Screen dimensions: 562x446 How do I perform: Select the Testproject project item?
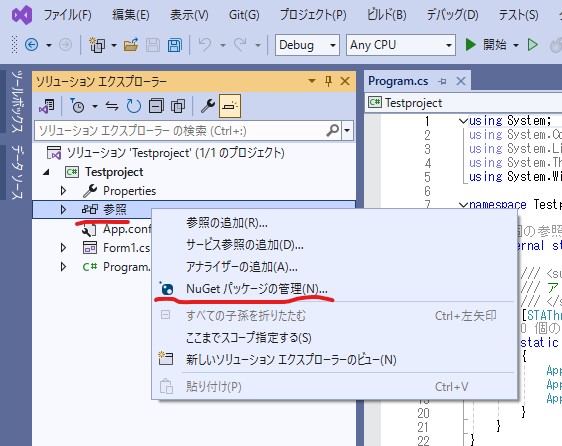[114, 172]
